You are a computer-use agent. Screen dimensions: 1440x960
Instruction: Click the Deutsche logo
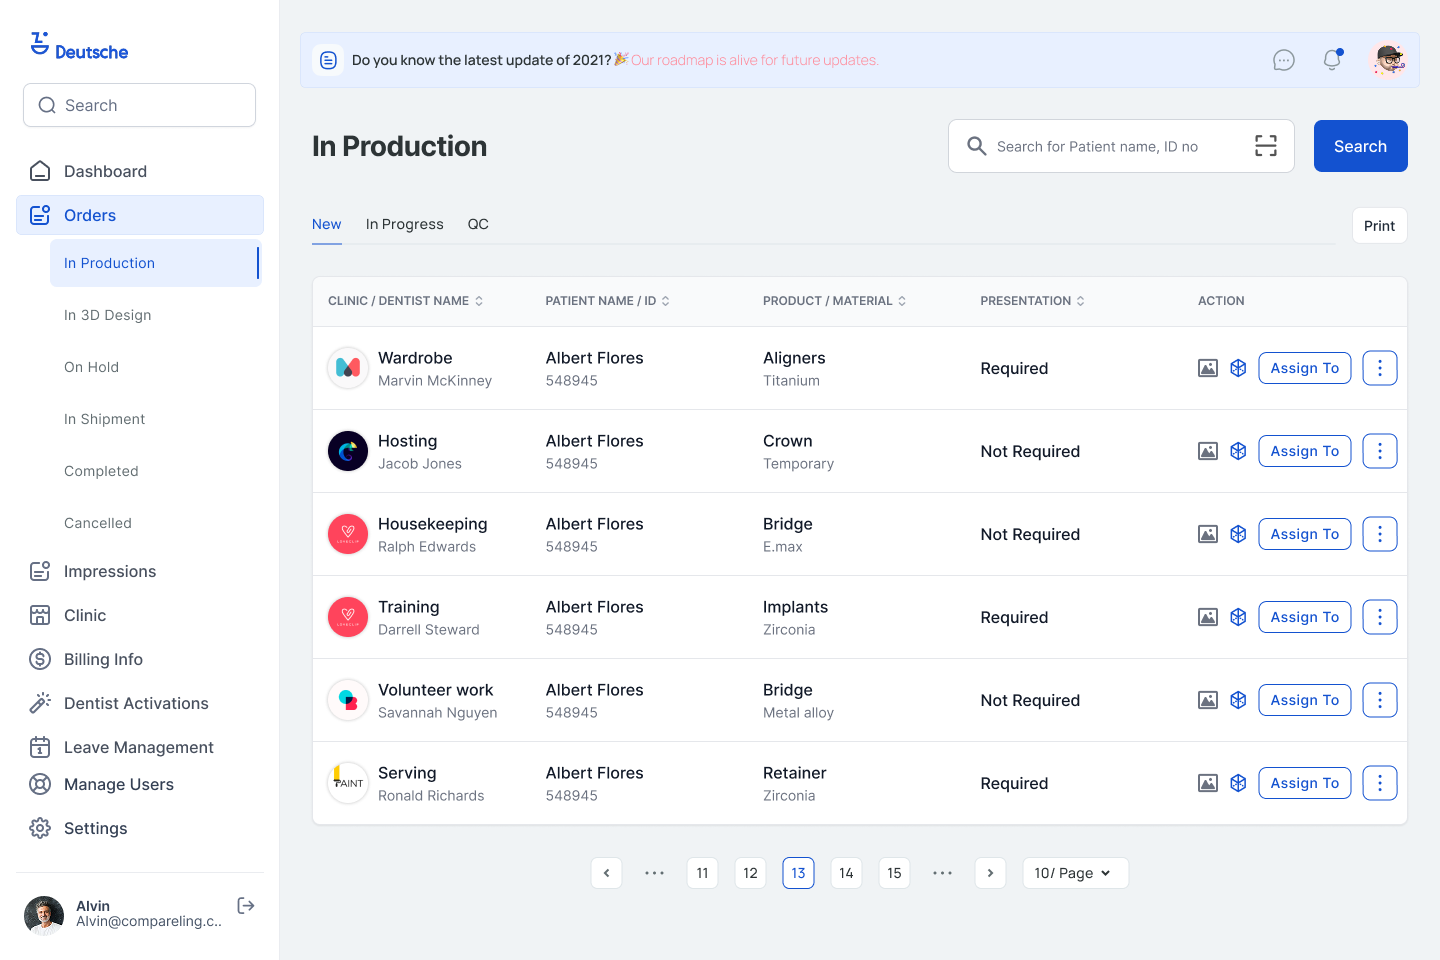[x=79, y=46]
